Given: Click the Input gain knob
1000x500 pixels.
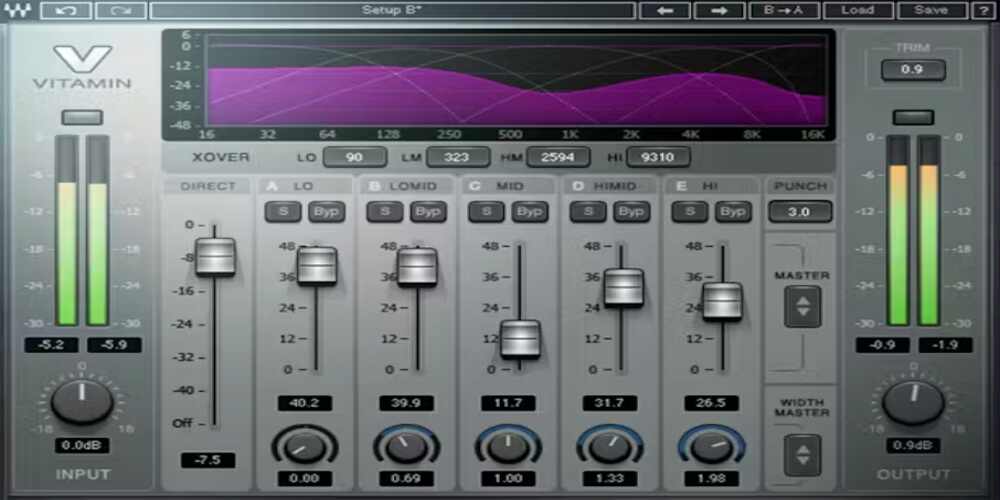Looking at the screenshot, I should click(82, 401).
